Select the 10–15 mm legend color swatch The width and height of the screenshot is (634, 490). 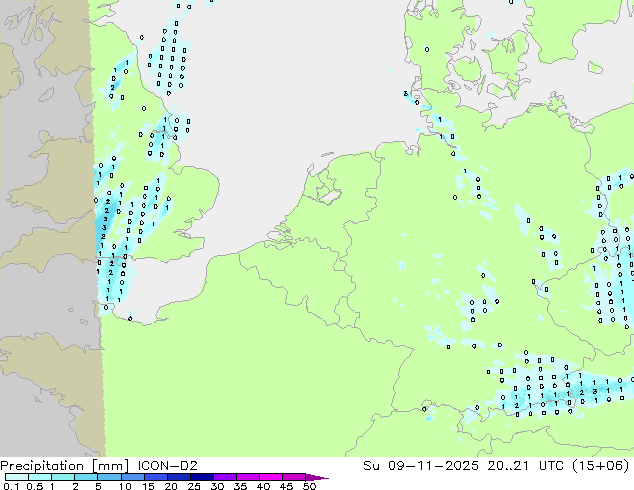pos(133,477)
